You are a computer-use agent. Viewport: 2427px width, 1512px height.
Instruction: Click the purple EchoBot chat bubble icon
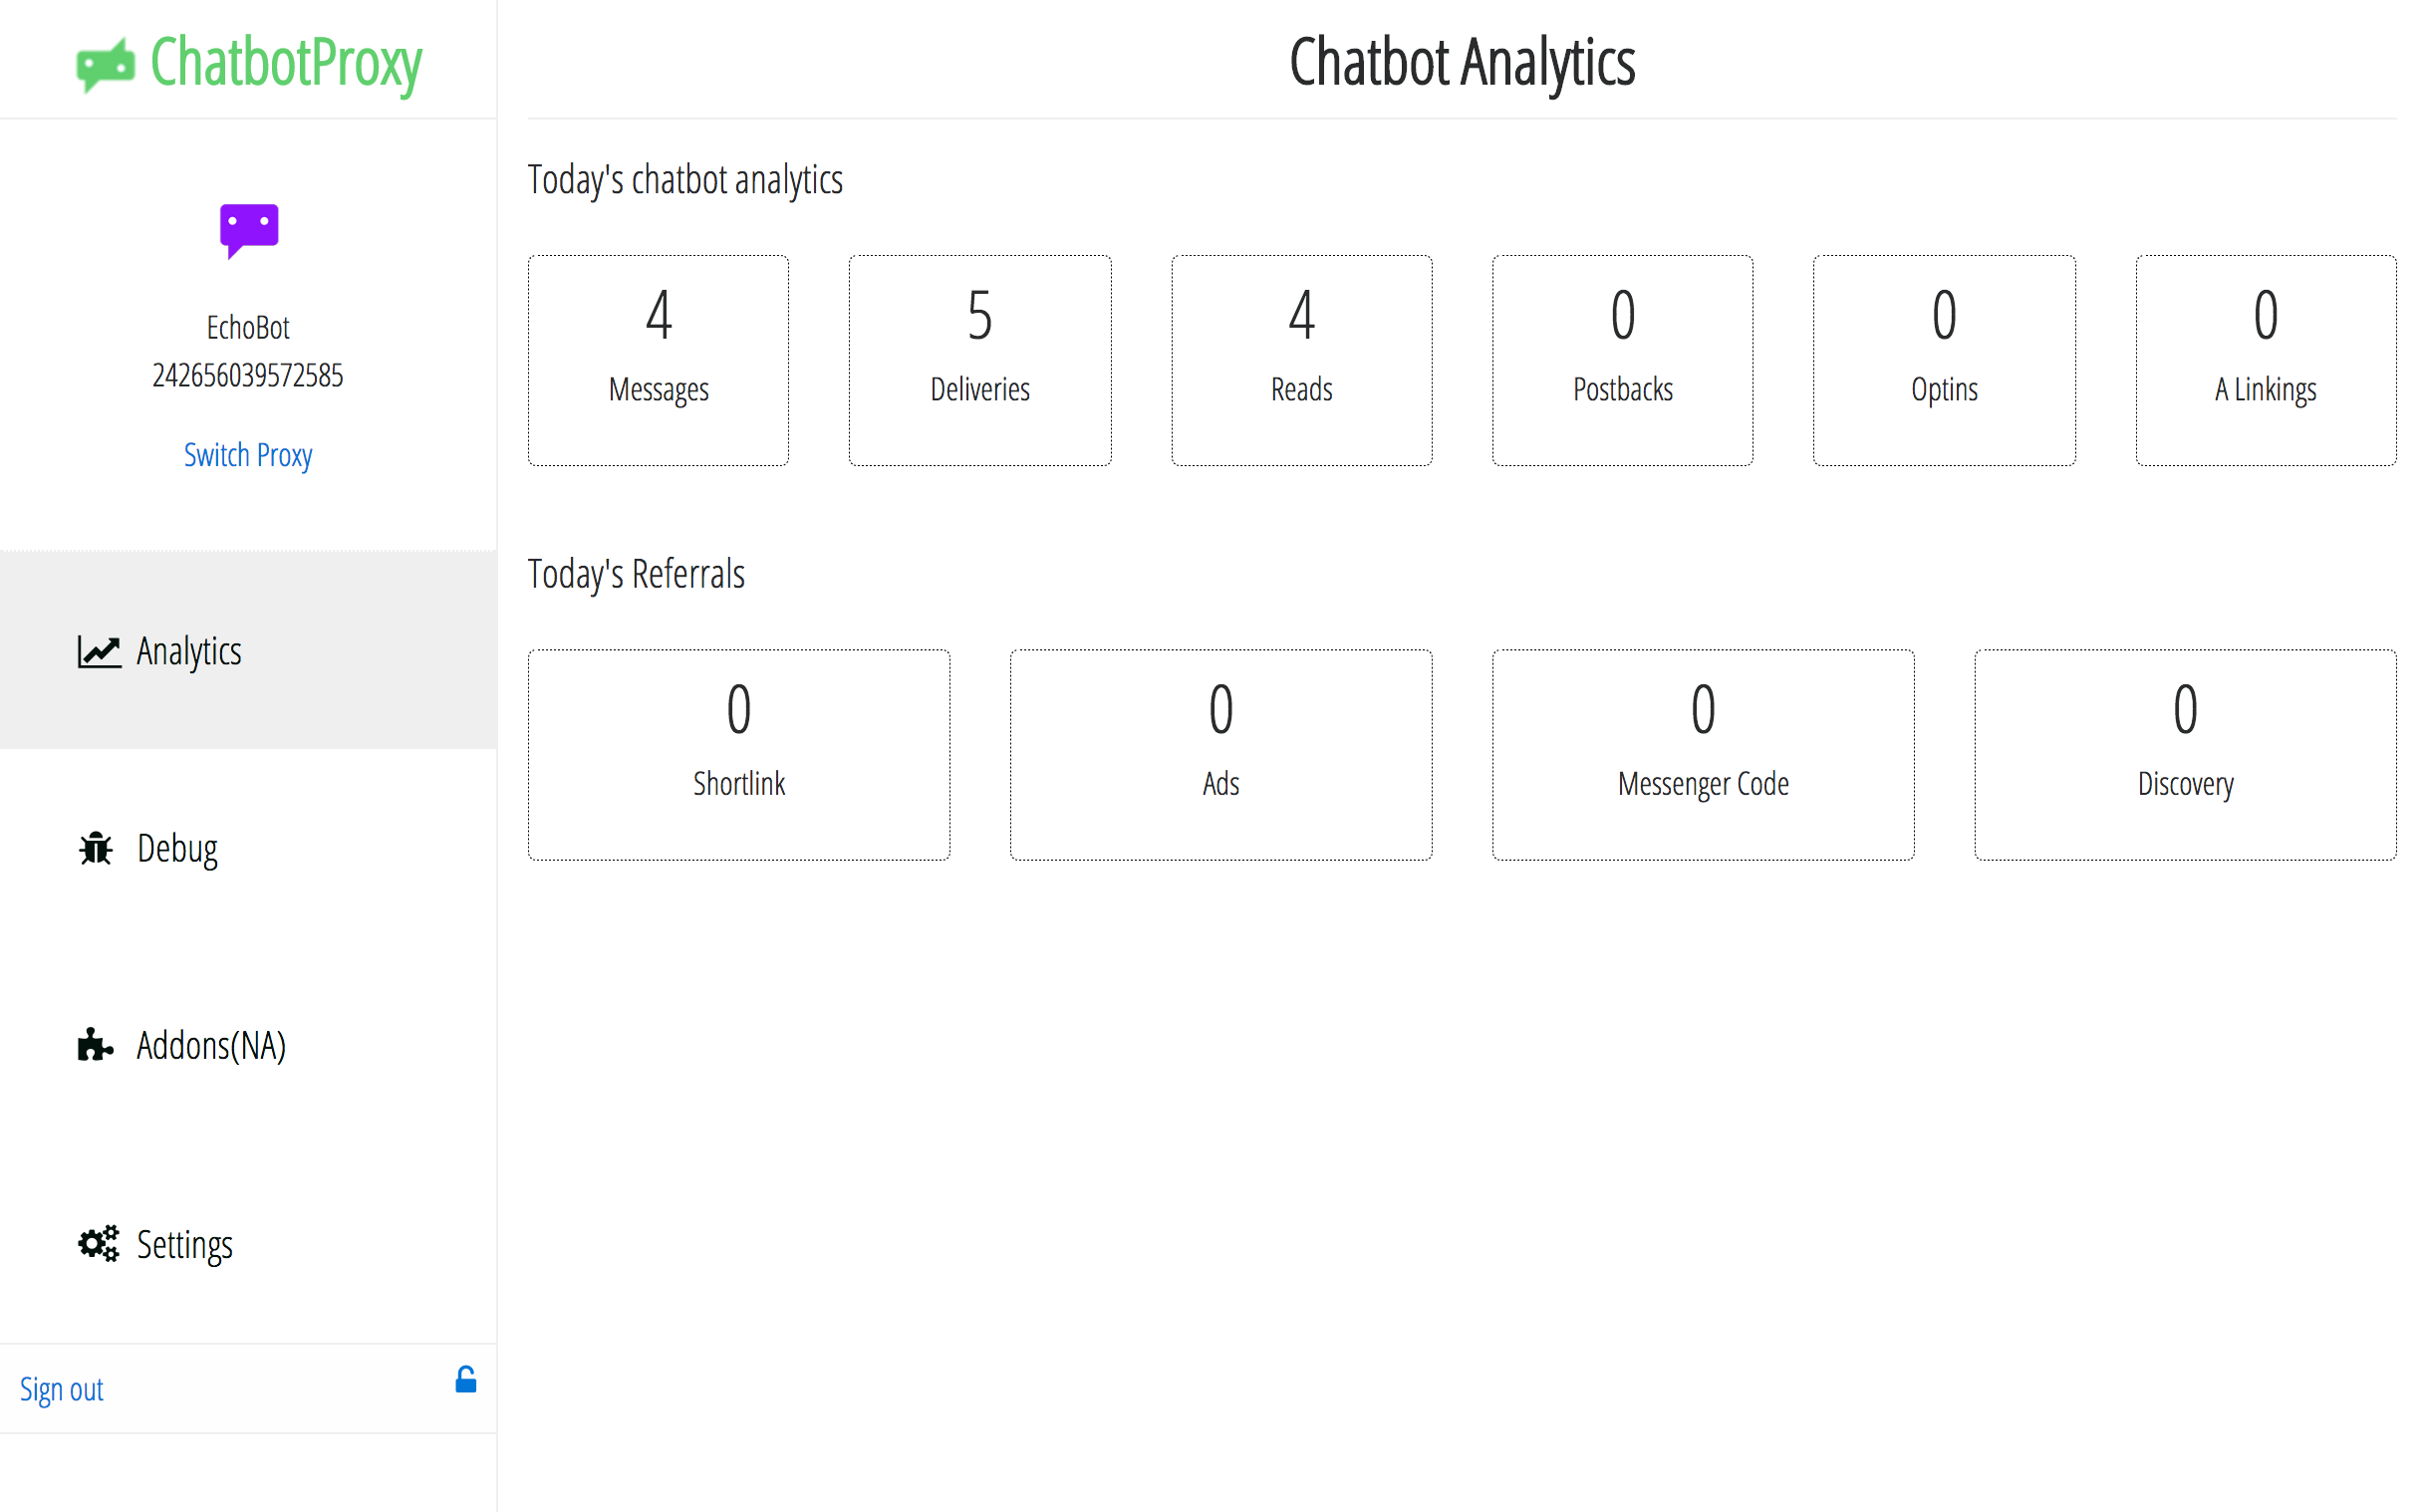[x=248, y=230]
